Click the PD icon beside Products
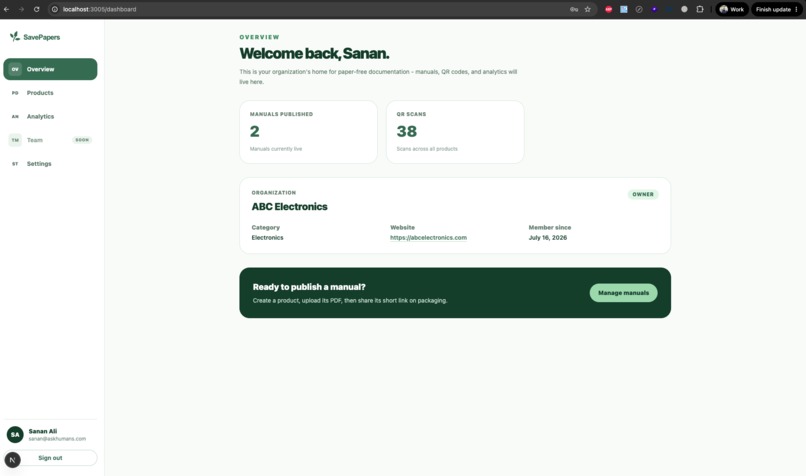 click(15, 93)
